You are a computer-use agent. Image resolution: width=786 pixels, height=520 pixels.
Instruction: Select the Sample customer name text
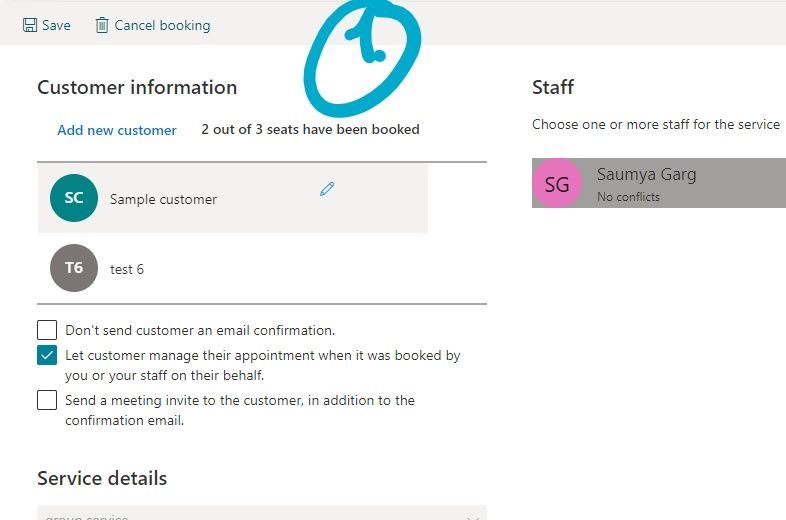click(163, 200)
